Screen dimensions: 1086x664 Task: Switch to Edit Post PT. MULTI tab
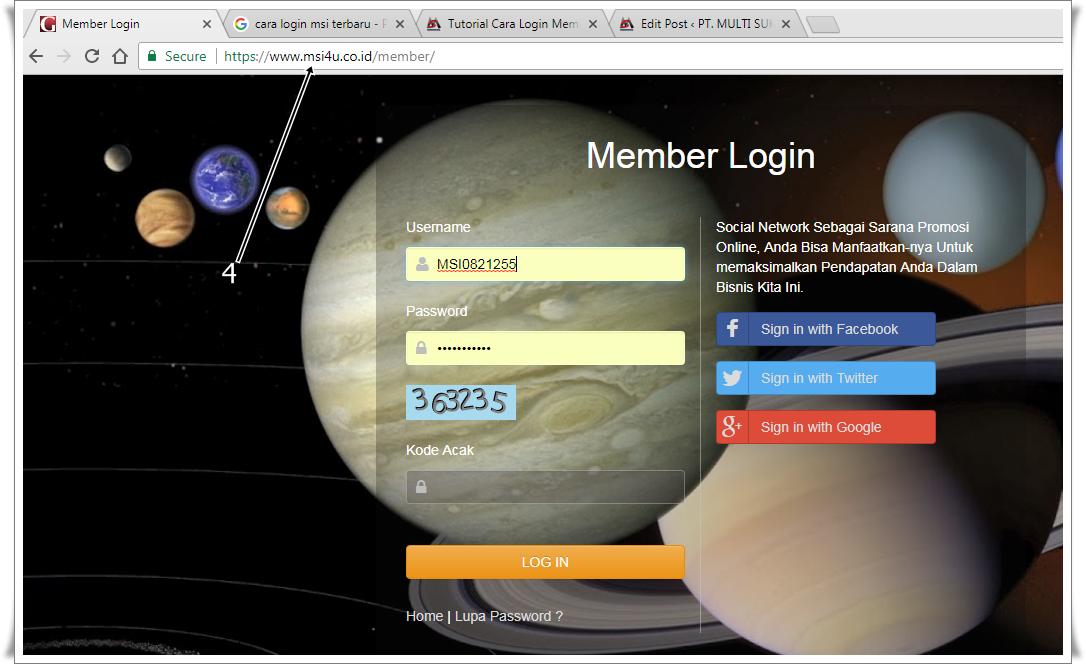pyautogui.click(x=706, y=24)
